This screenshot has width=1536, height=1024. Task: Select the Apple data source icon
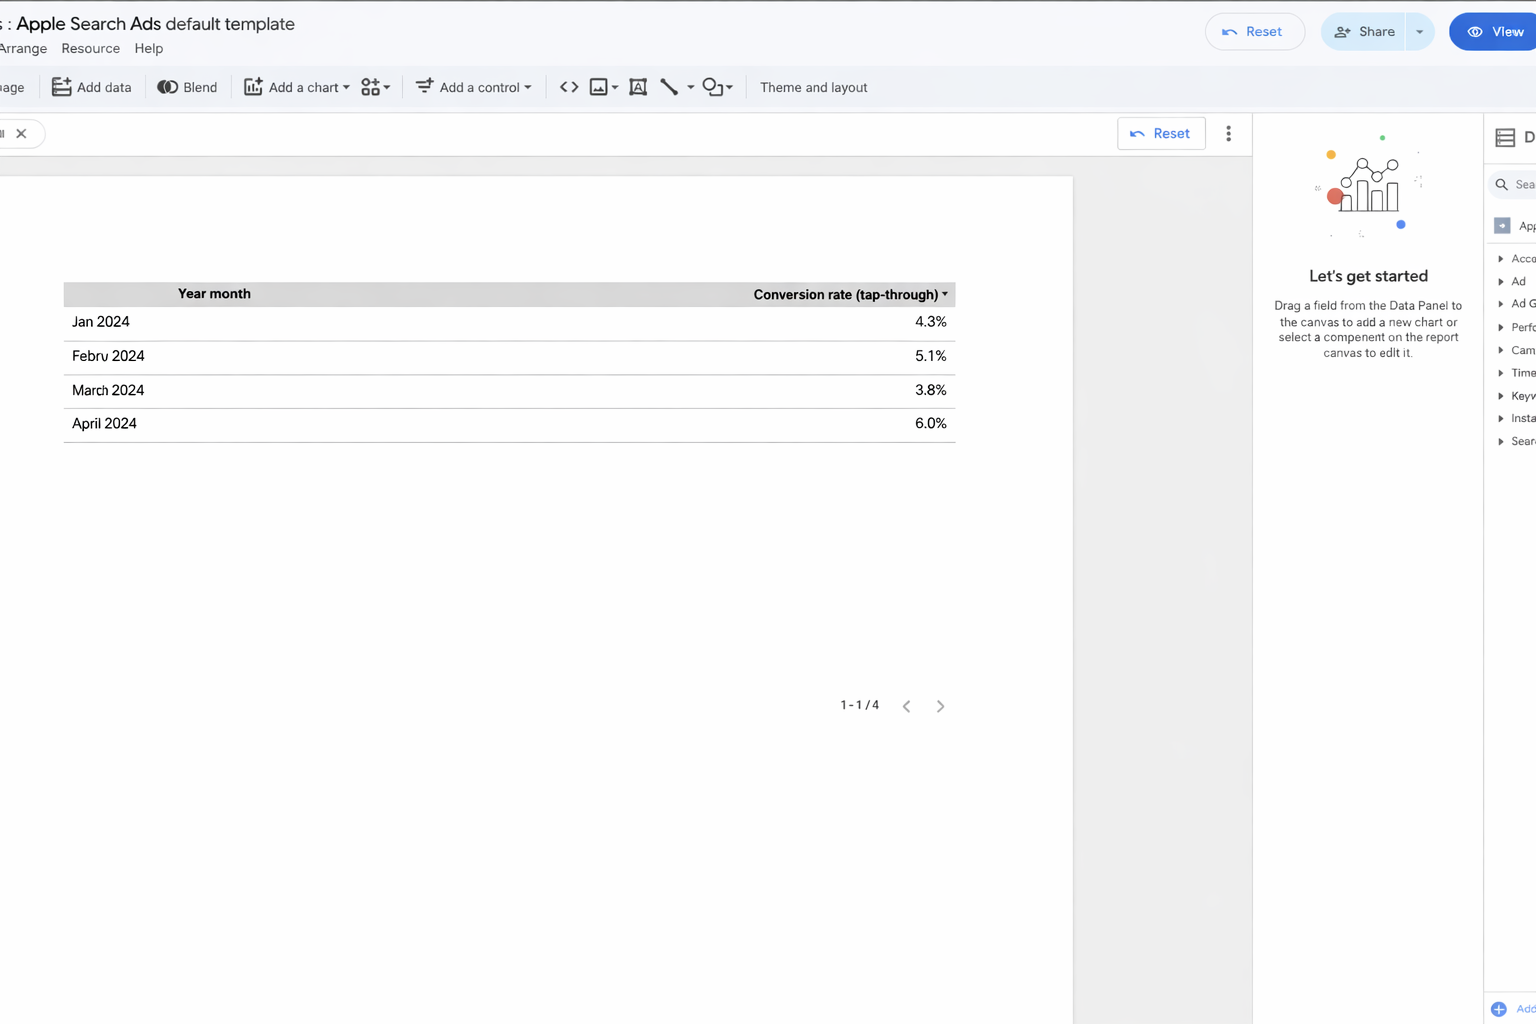(x=1502, y=226)
